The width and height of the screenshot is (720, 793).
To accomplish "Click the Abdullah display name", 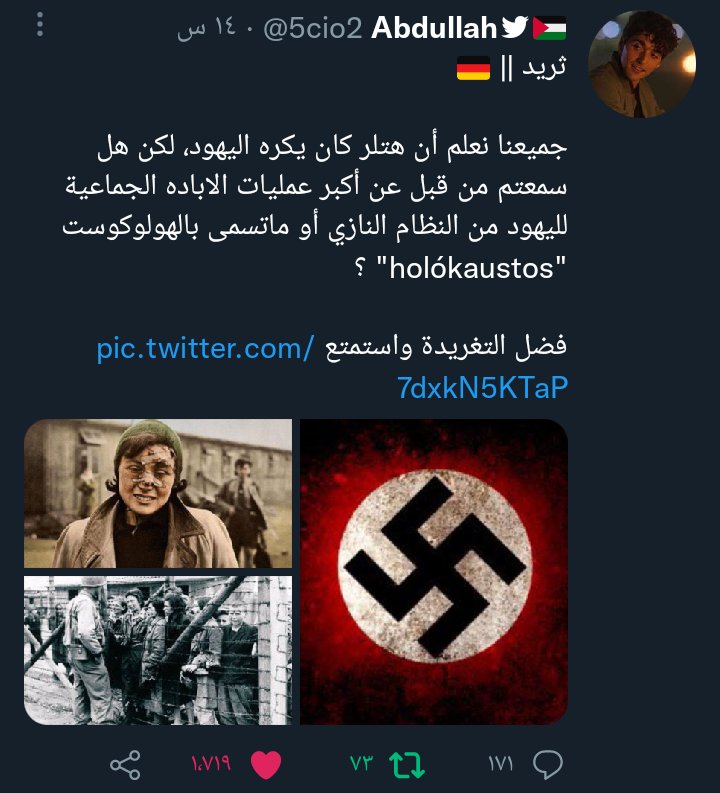I will tap(434, 27).
